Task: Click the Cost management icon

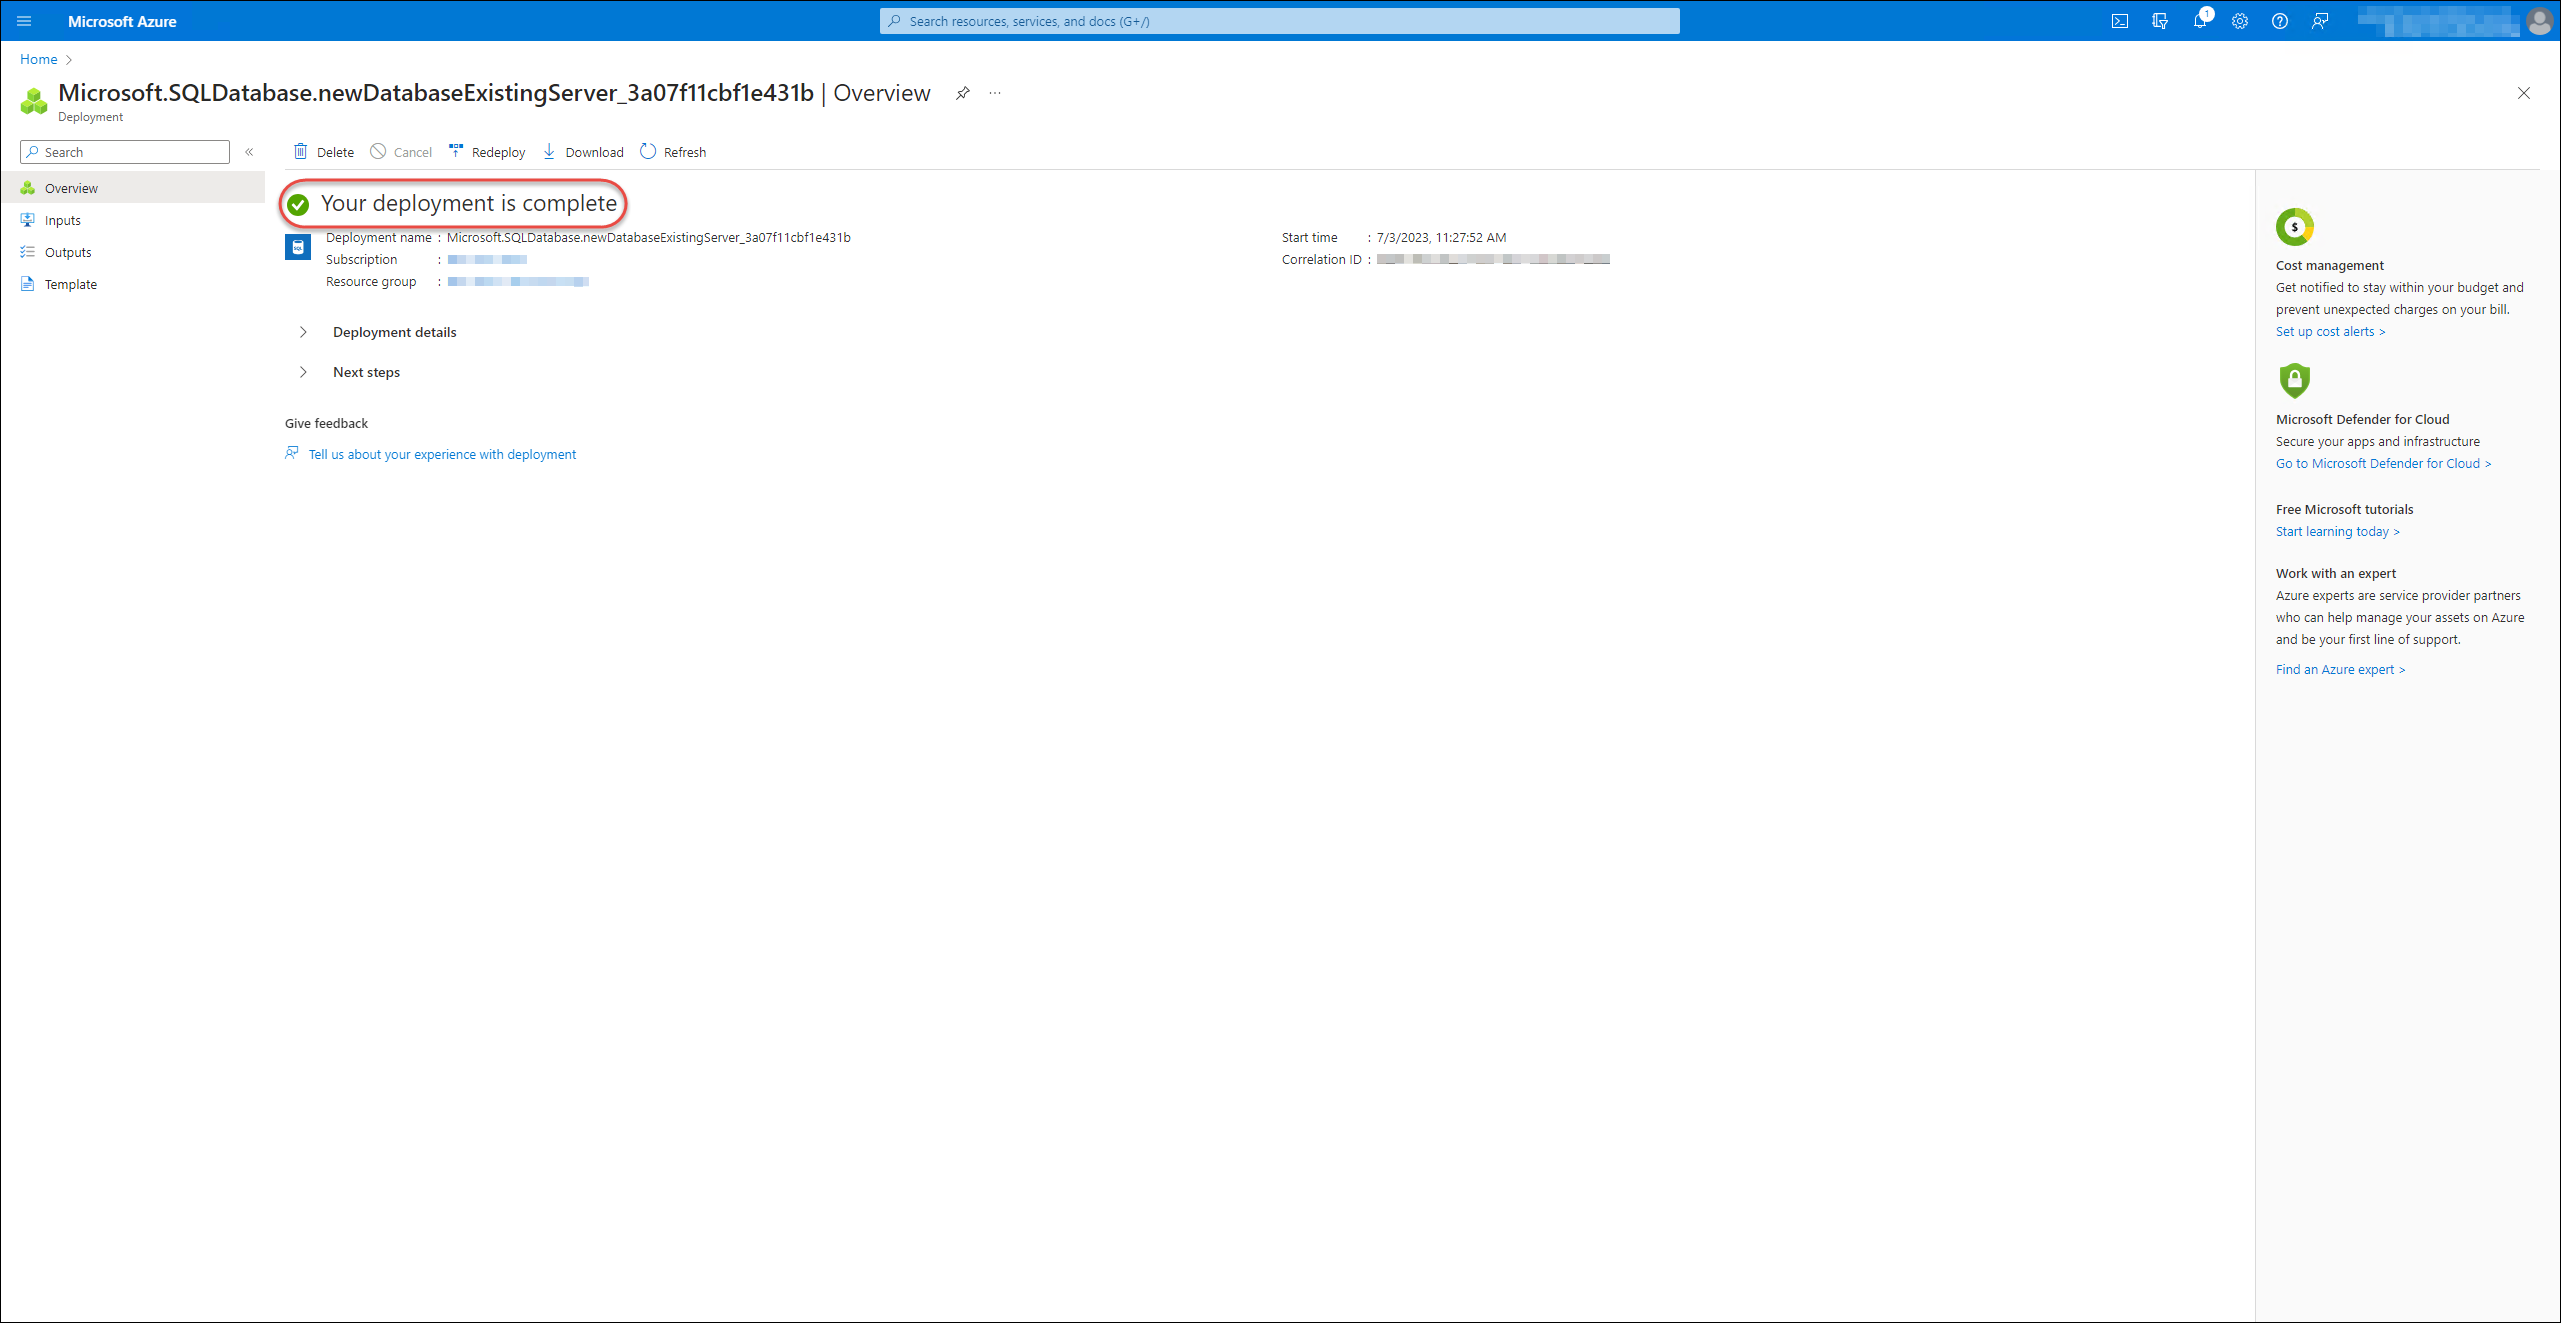Action: point(2294,227)
